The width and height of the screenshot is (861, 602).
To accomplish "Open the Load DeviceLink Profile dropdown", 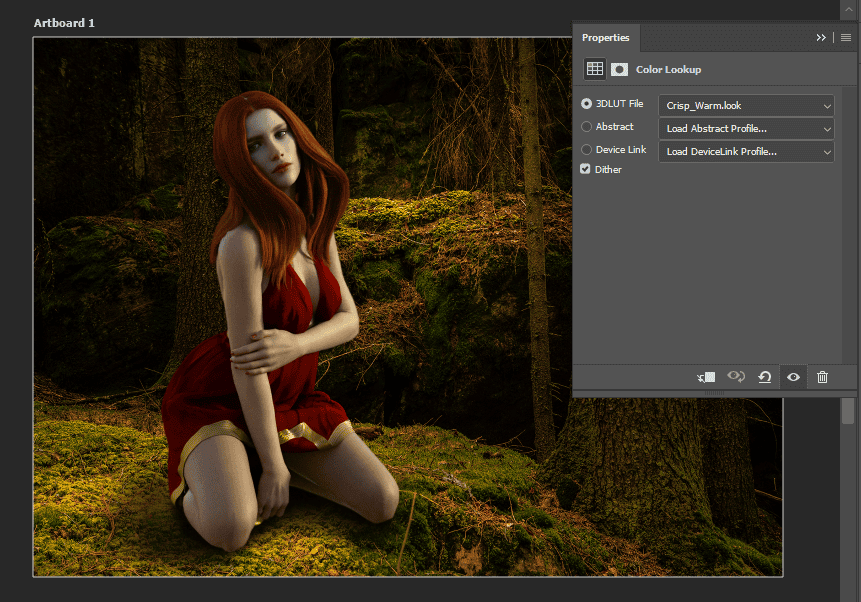I will click(x=745, y=151).
